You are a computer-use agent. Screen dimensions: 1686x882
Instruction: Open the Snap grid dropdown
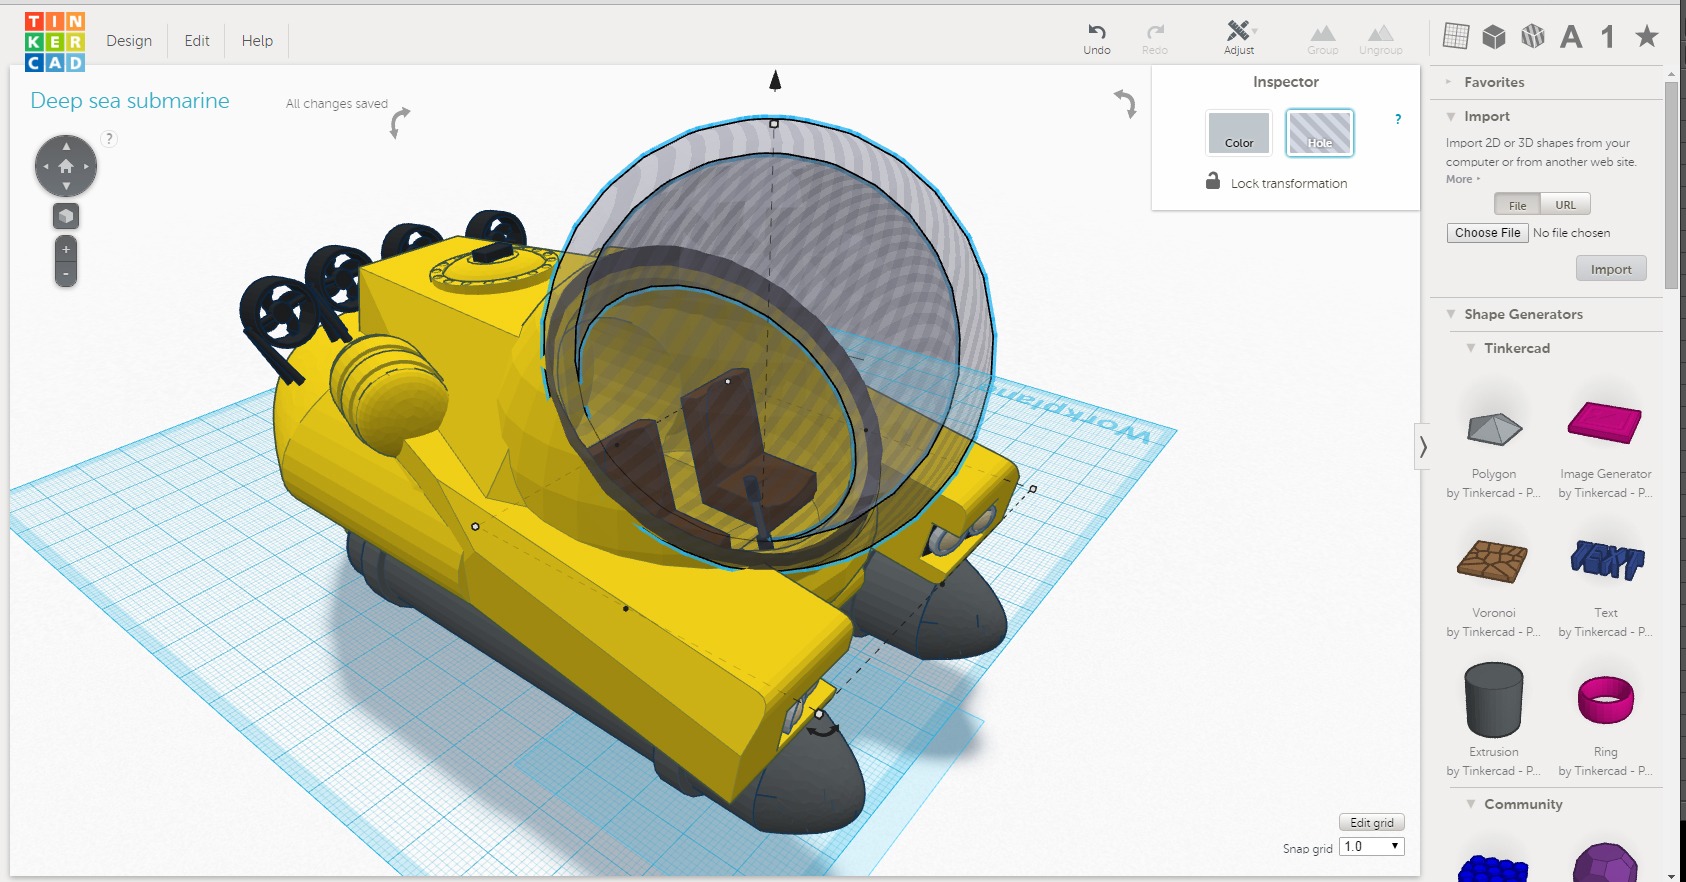tap(1372, 846)
